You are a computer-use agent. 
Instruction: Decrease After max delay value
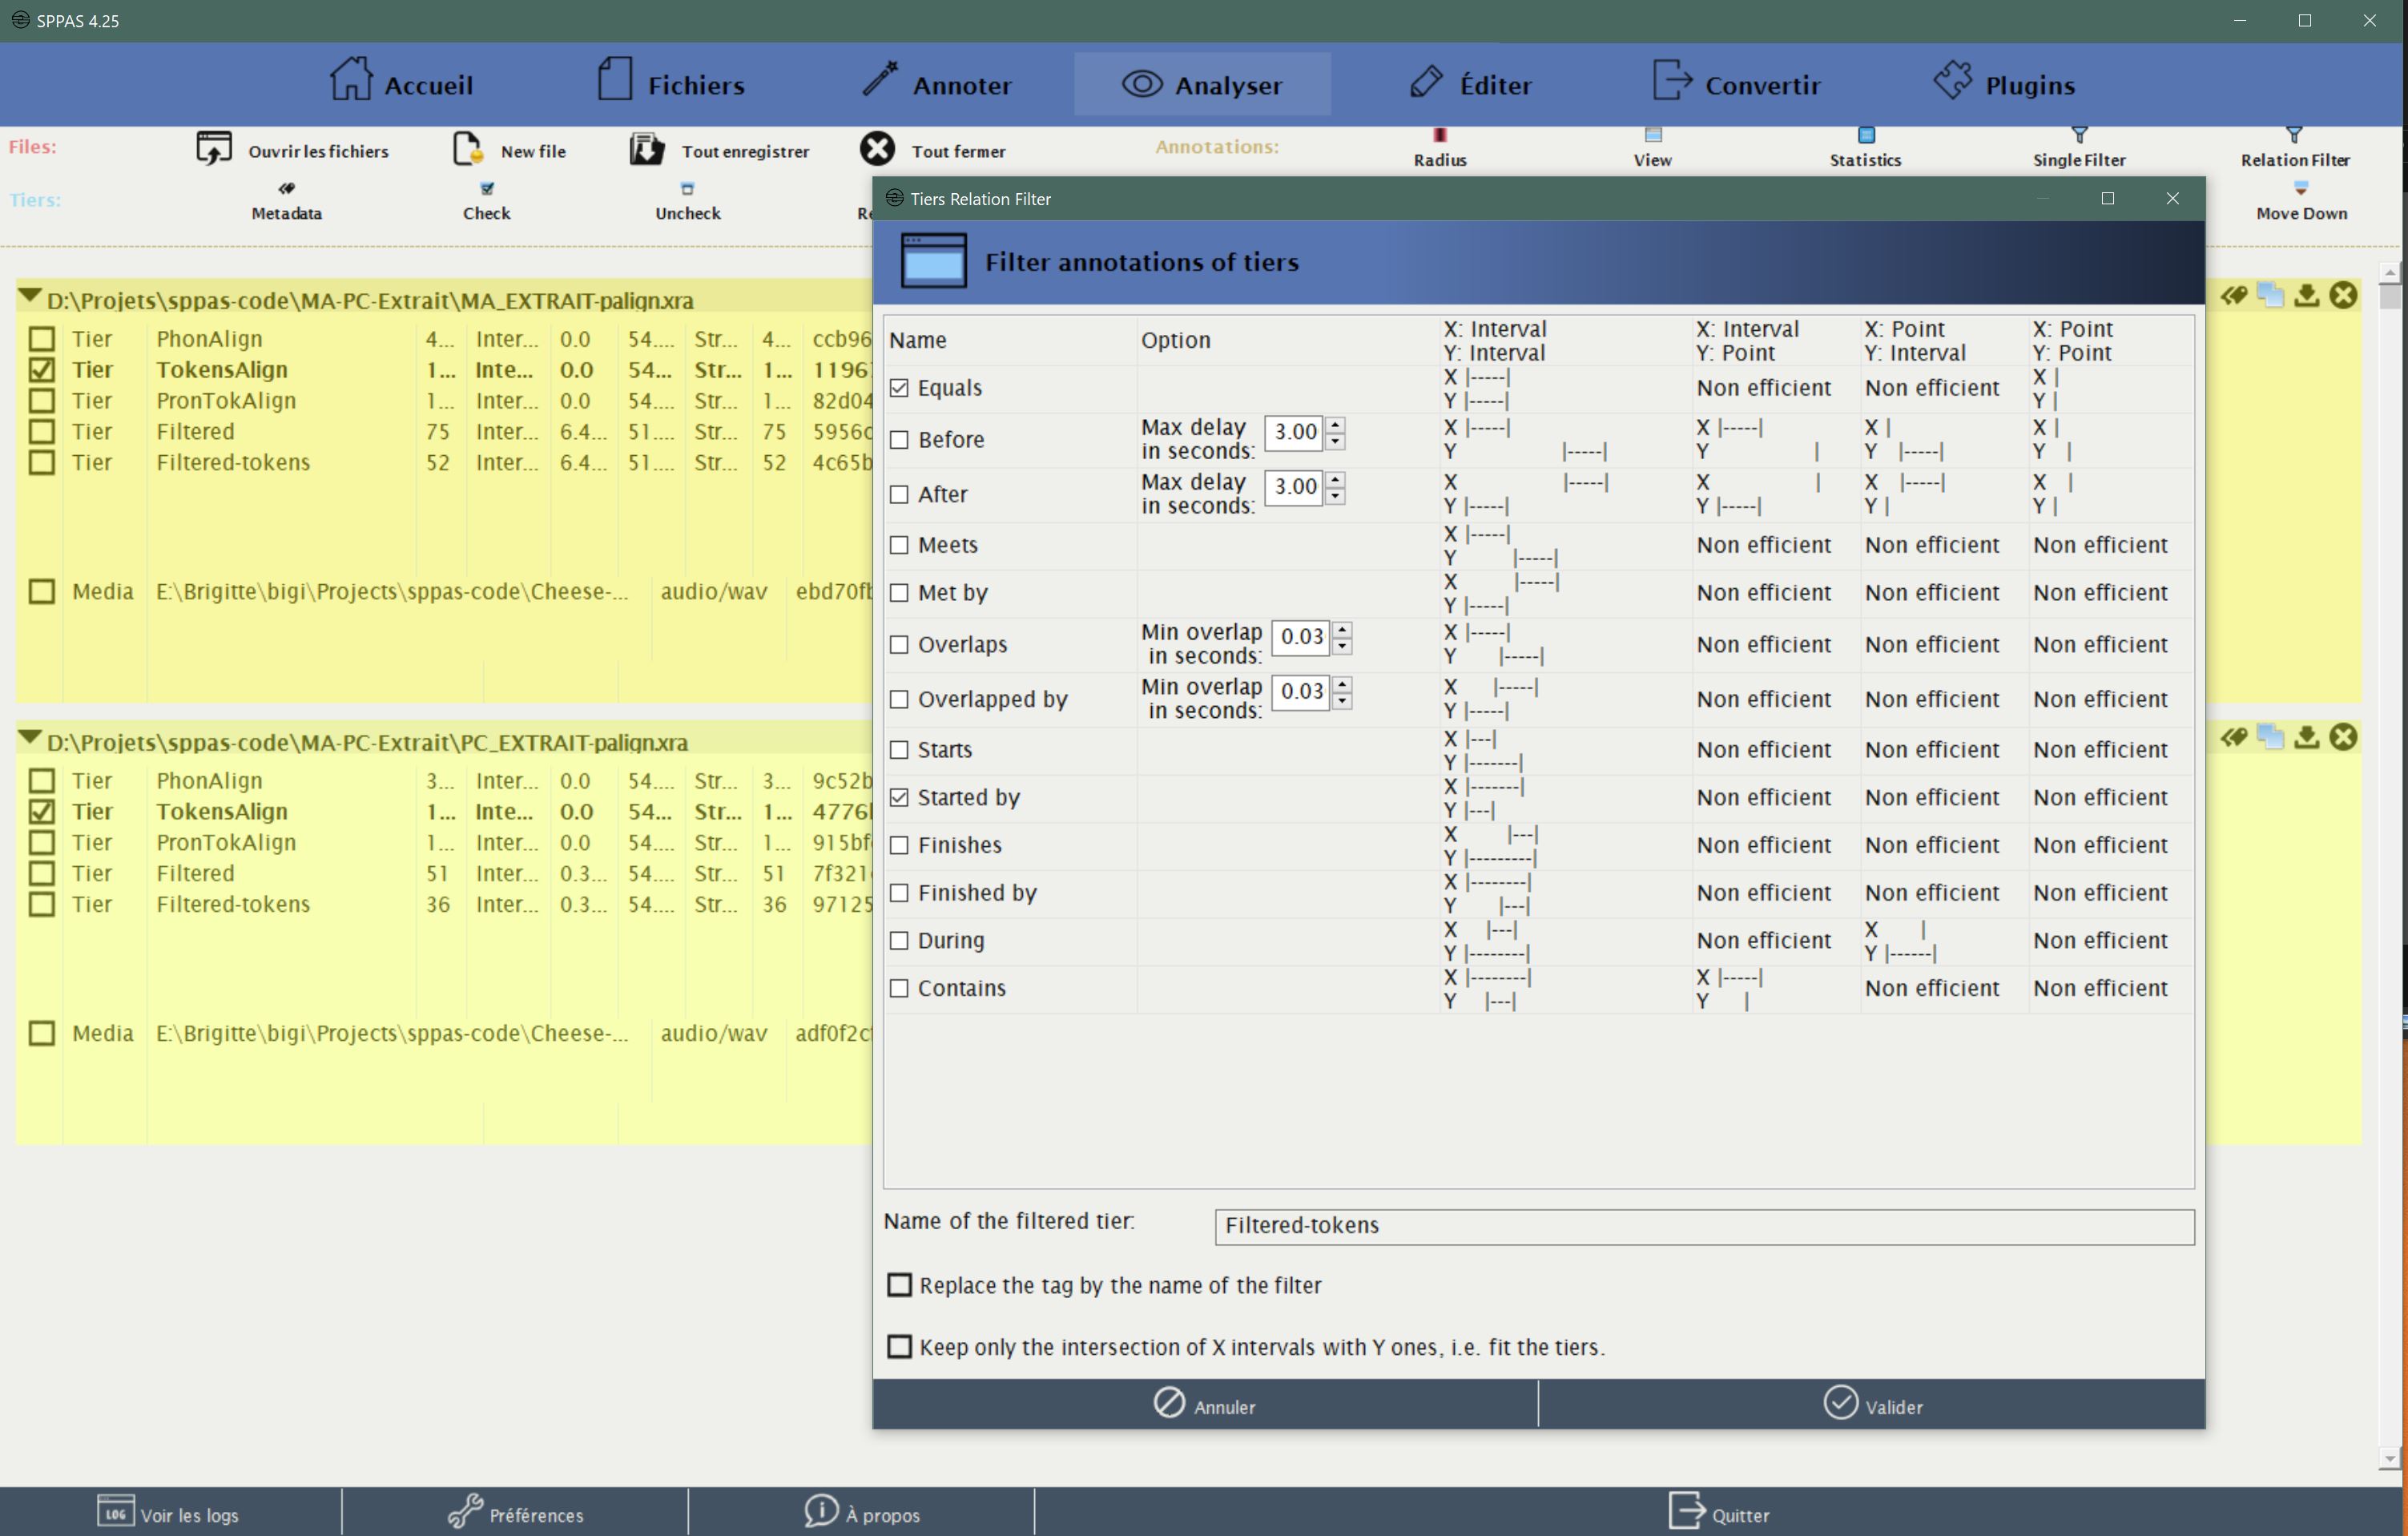tap(1335, 496)
